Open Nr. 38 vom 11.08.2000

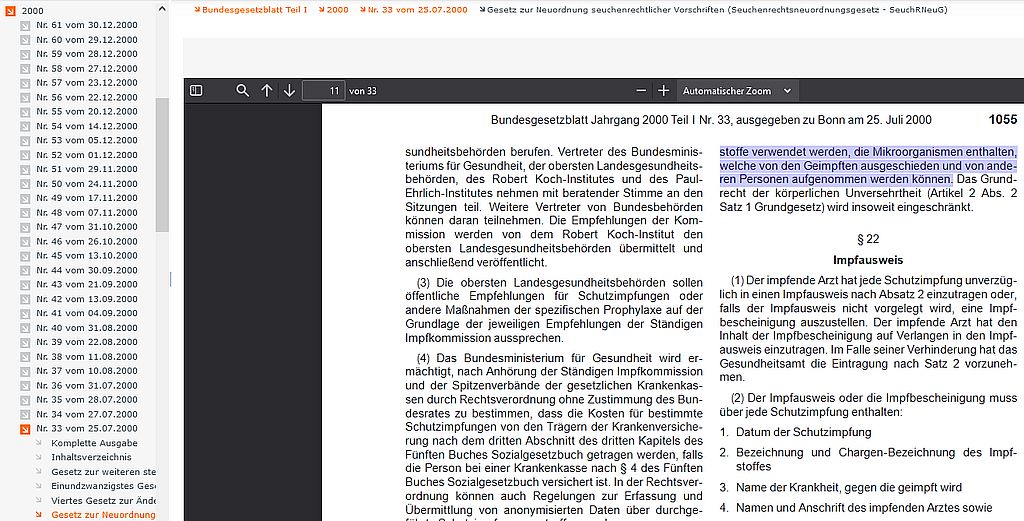point(87,356)
